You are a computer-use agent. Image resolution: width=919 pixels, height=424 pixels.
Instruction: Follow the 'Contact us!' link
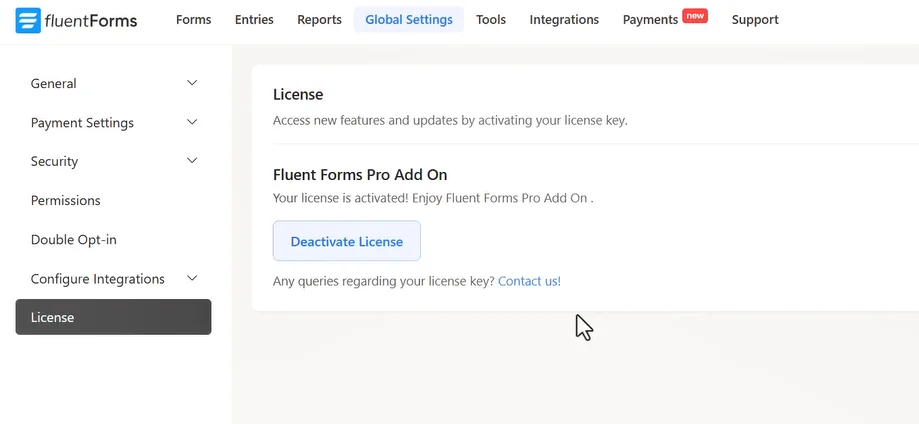pos(529,281)
